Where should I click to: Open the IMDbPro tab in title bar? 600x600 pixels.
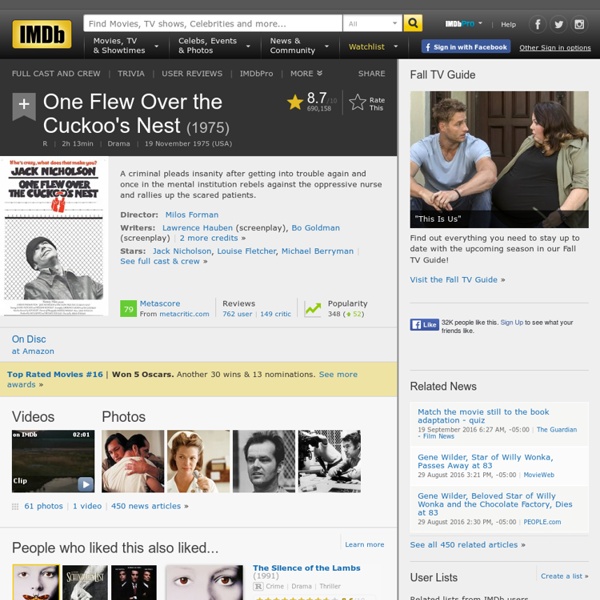click(256, 73)
